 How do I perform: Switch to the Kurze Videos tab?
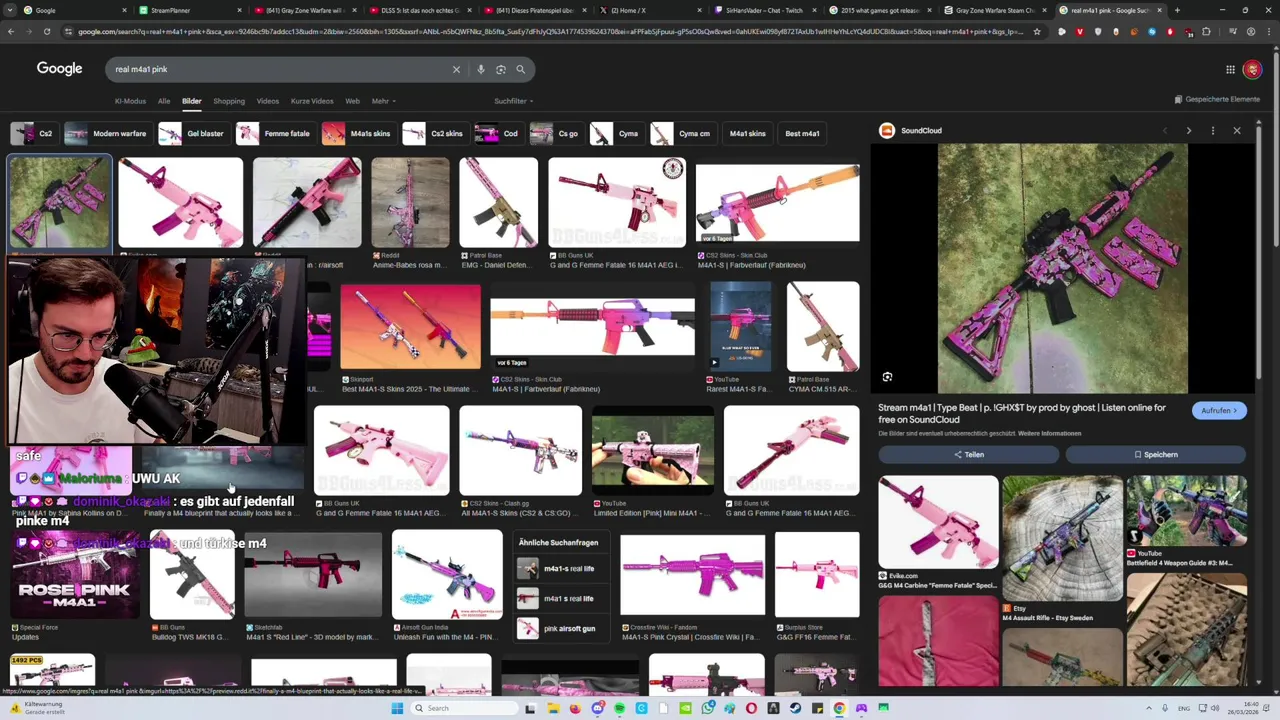[312, 101]
